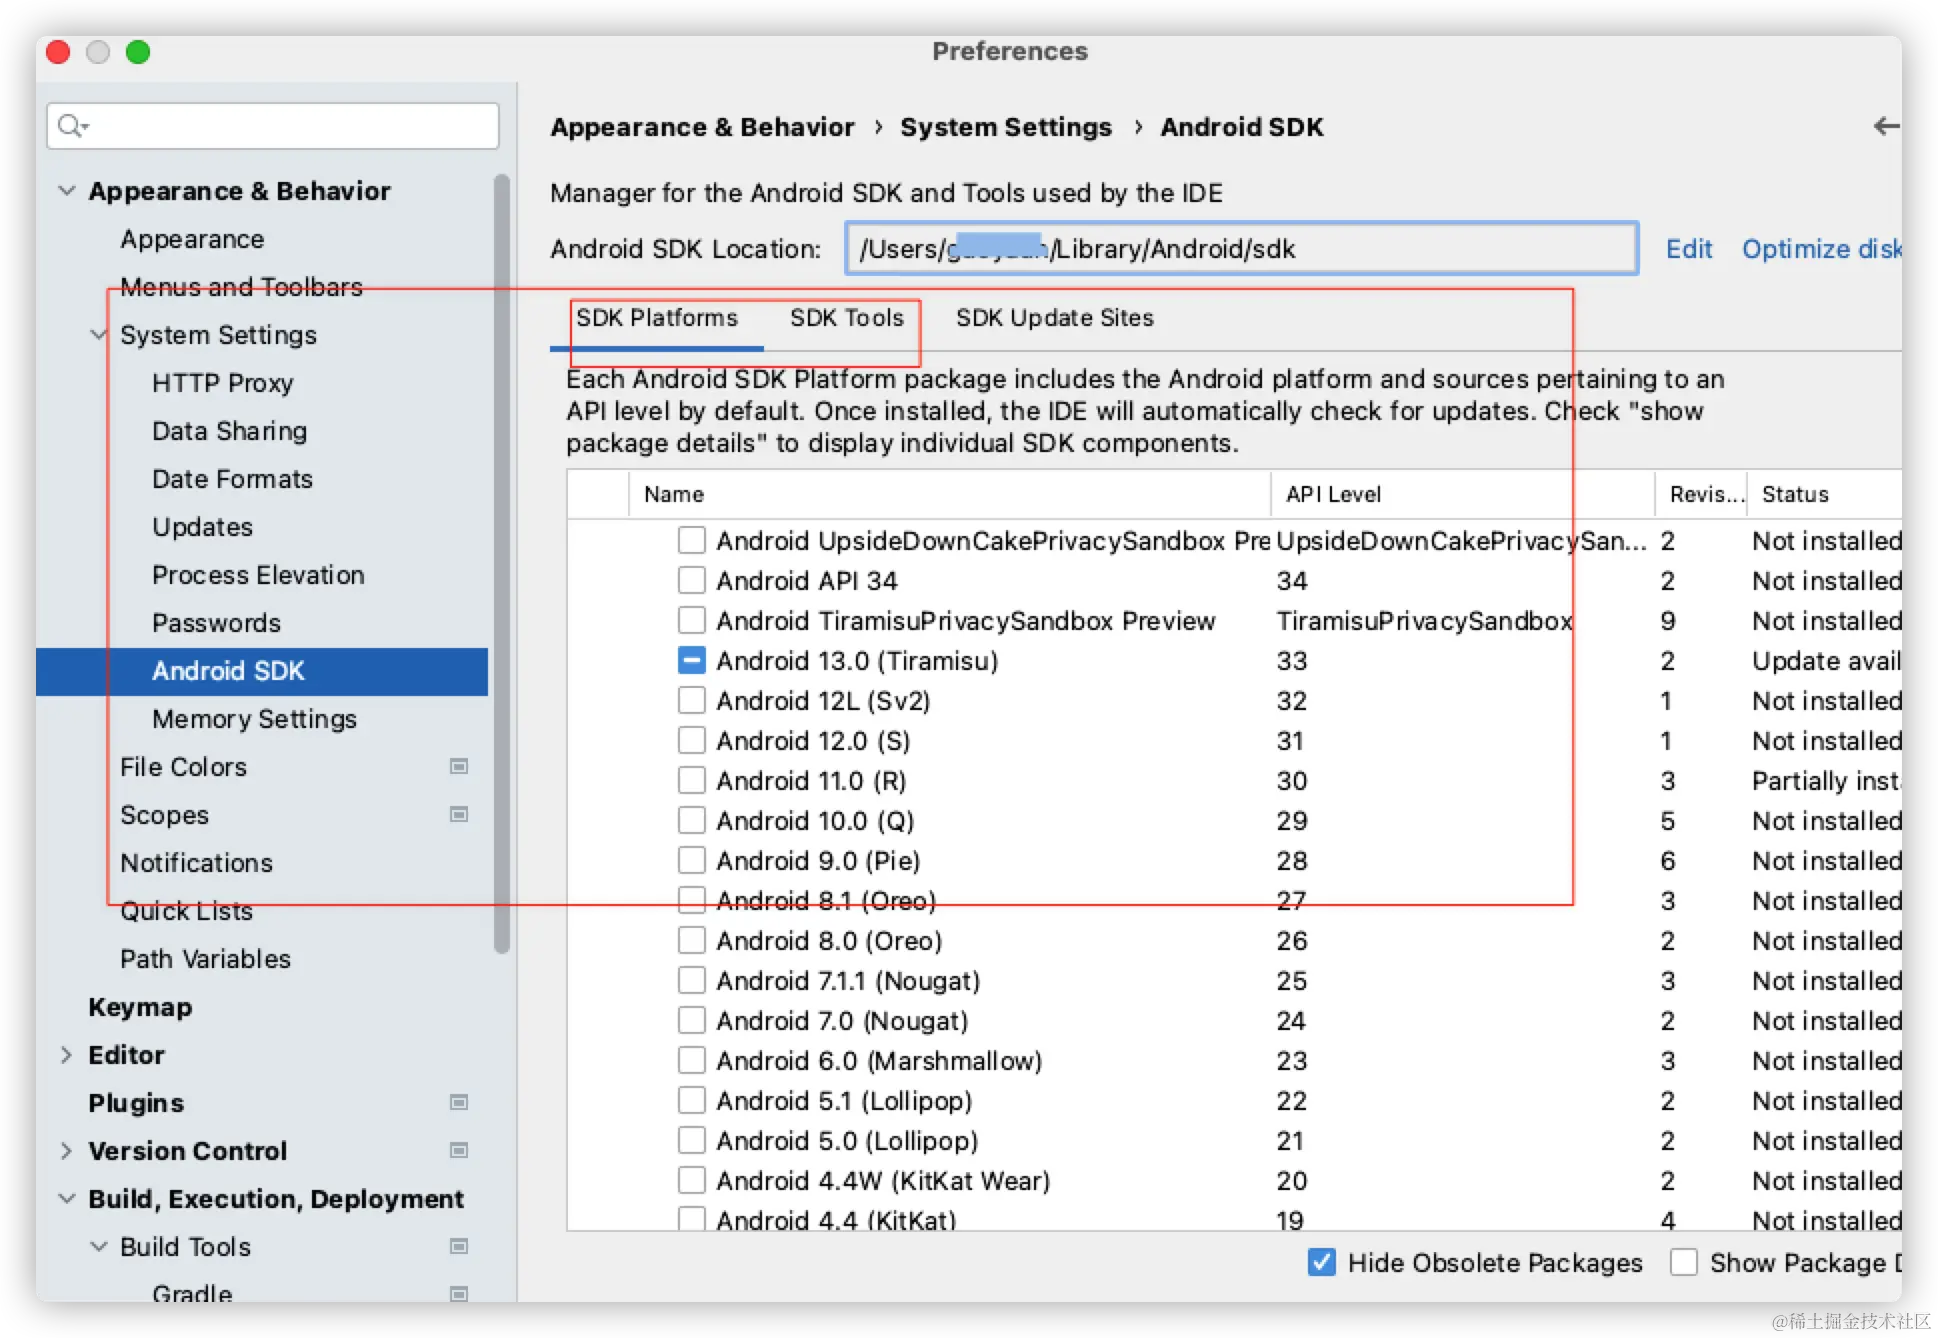This screenshot has height=1338, width=1938.
Task: Enable the Show Package Details checkbox
Action: point(1684,1263)
